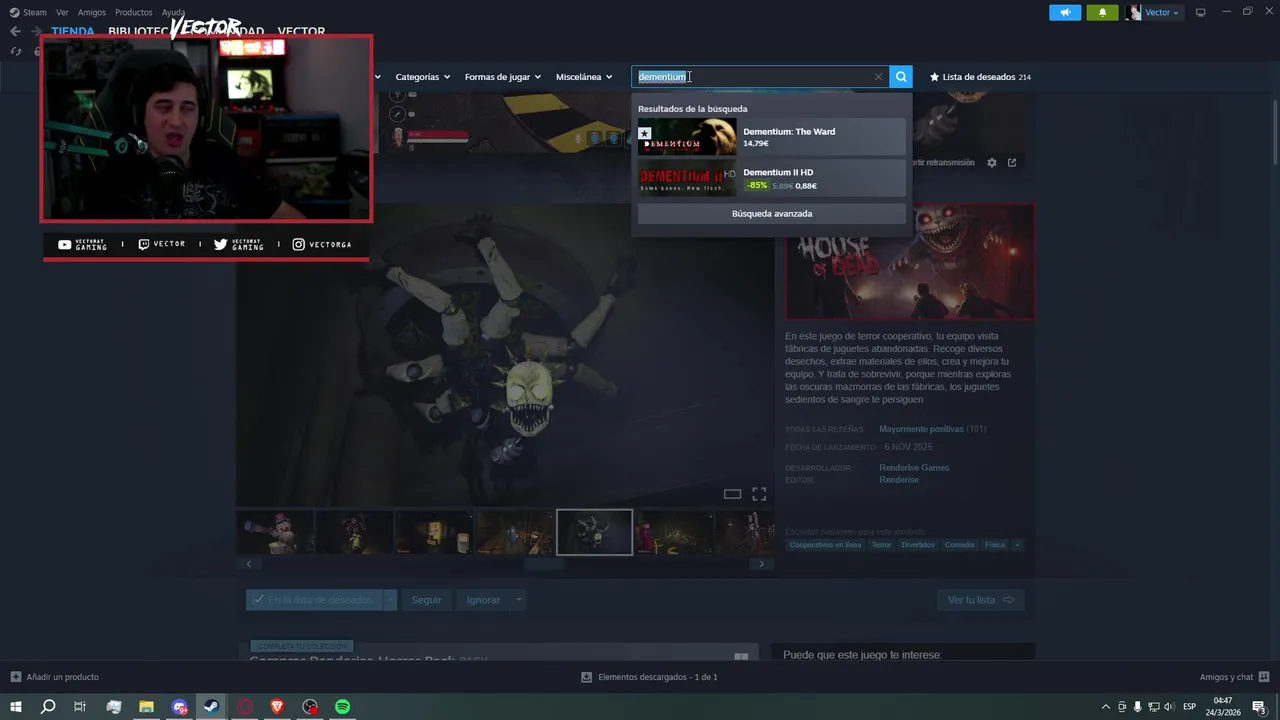This screenshot has height=720, width=1280.
Task: Open the Vector account dropdown
Action: (x=1154, y=12)
